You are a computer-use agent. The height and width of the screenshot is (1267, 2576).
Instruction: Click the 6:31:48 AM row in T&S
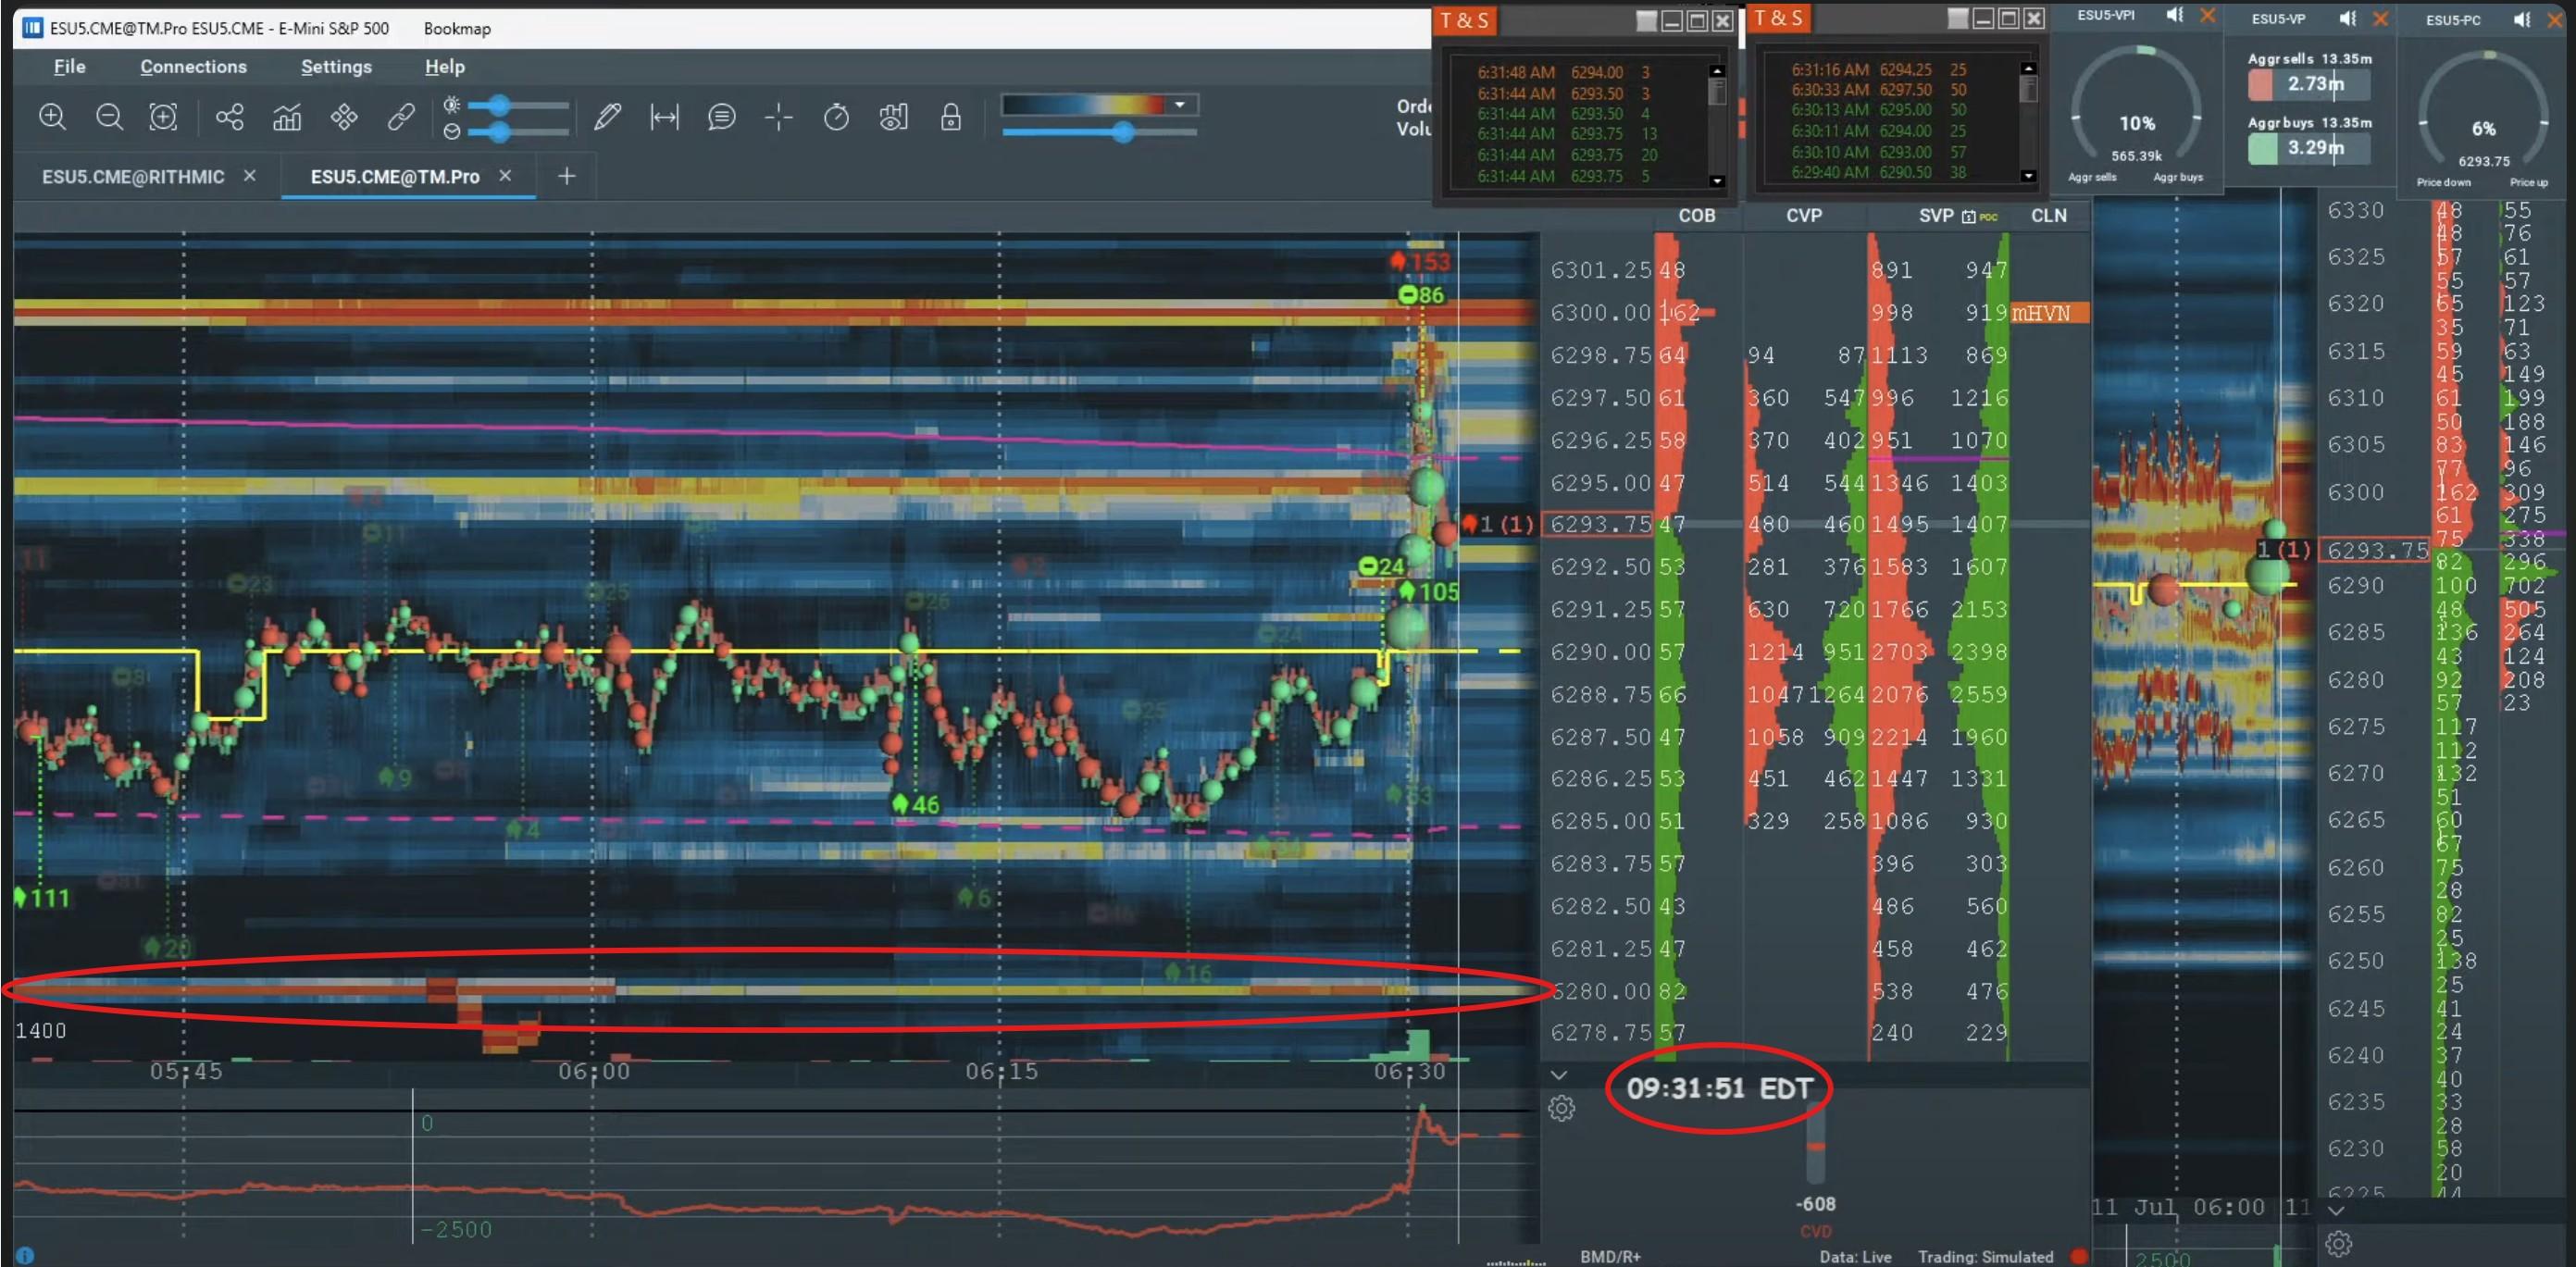click(x=1564, y=72)
